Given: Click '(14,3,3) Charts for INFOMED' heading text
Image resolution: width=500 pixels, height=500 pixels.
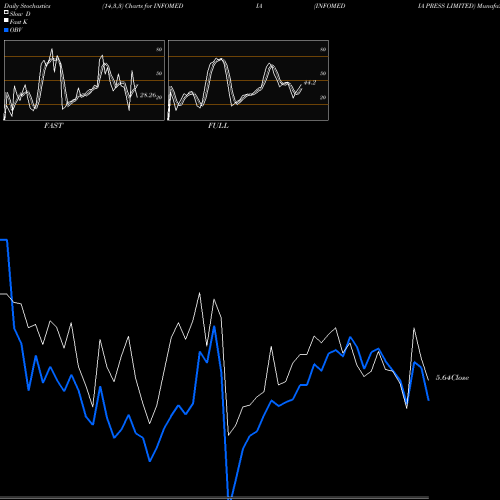Looking at the screenshot, I should click(x=143, y=6).
